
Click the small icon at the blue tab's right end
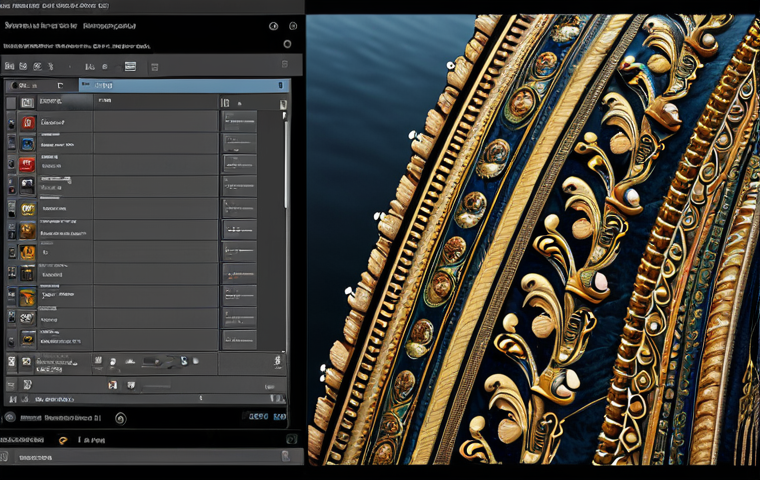click(280, 85)
